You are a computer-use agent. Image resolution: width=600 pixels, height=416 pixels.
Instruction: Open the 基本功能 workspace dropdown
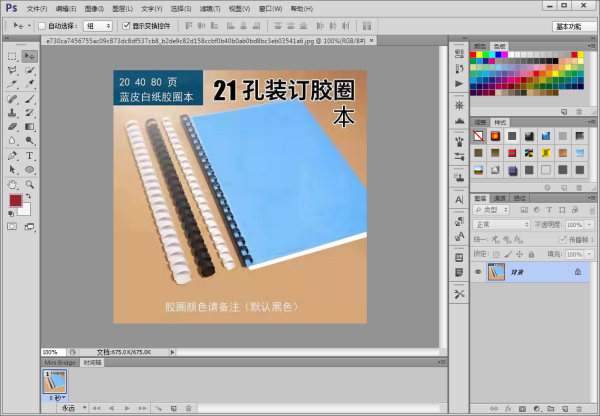[x=573, y=26]
